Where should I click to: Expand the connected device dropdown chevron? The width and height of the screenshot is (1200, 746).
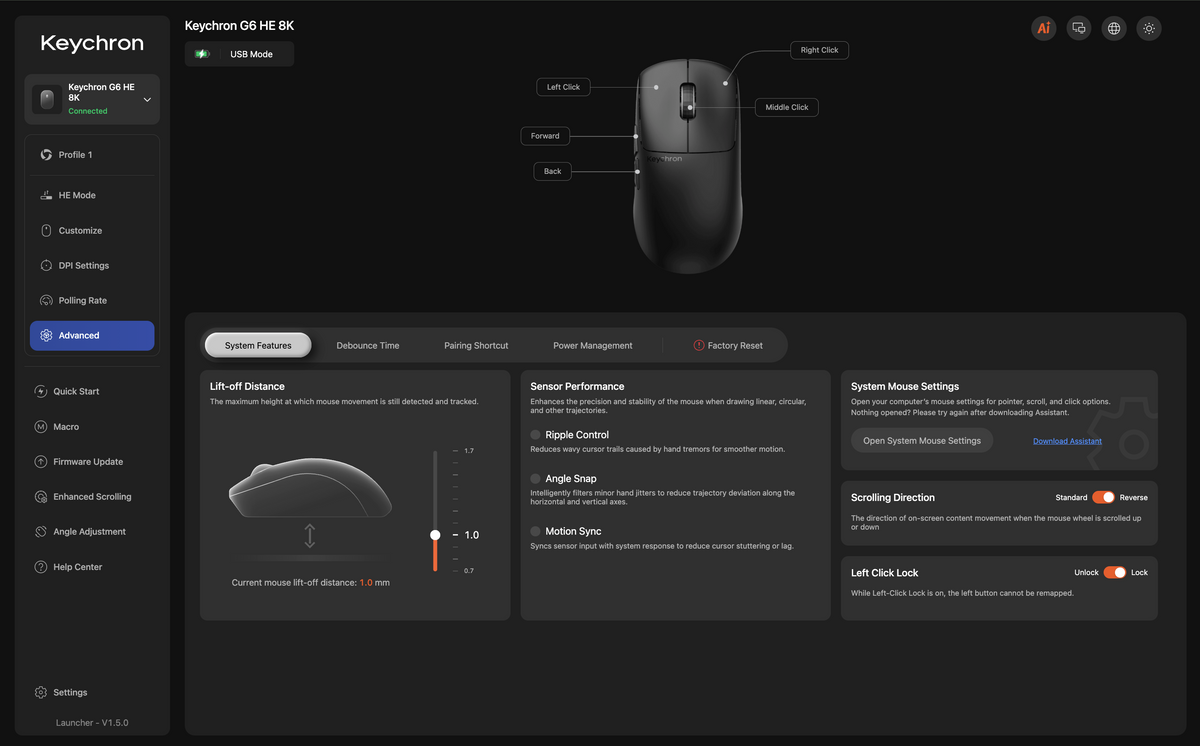[147, 100]
